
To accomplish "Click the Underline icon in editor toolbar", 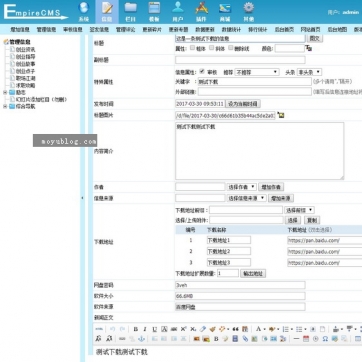I will click(155, 329).
